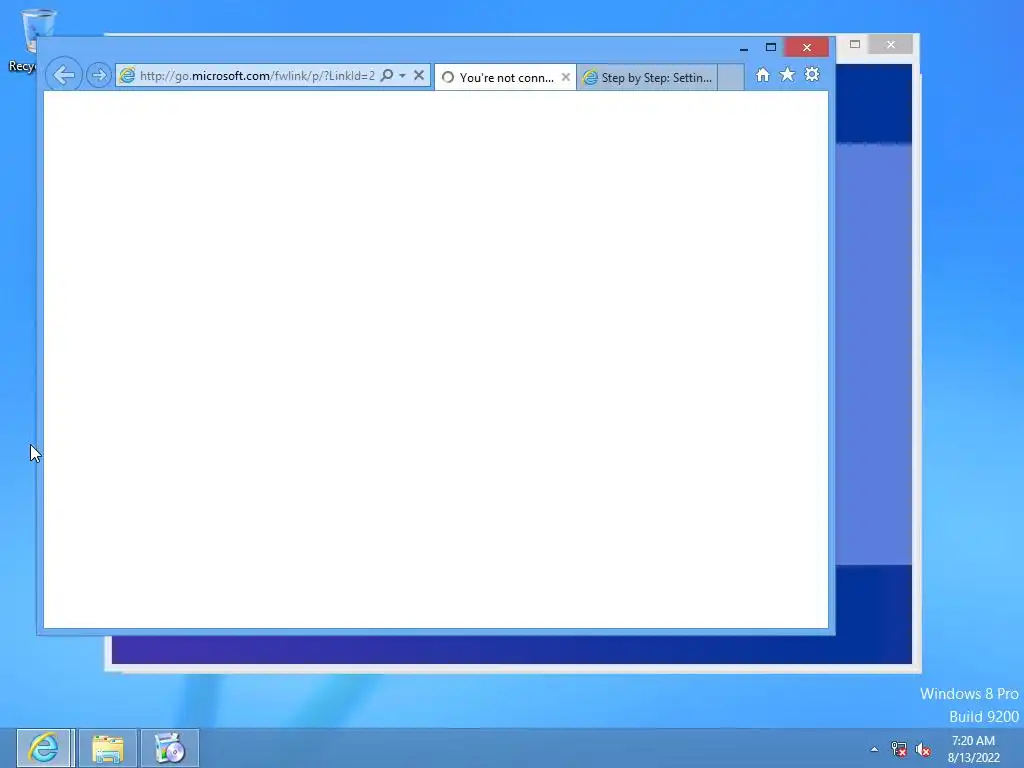Close the 'You're not conn...' tab

point(566,77)
